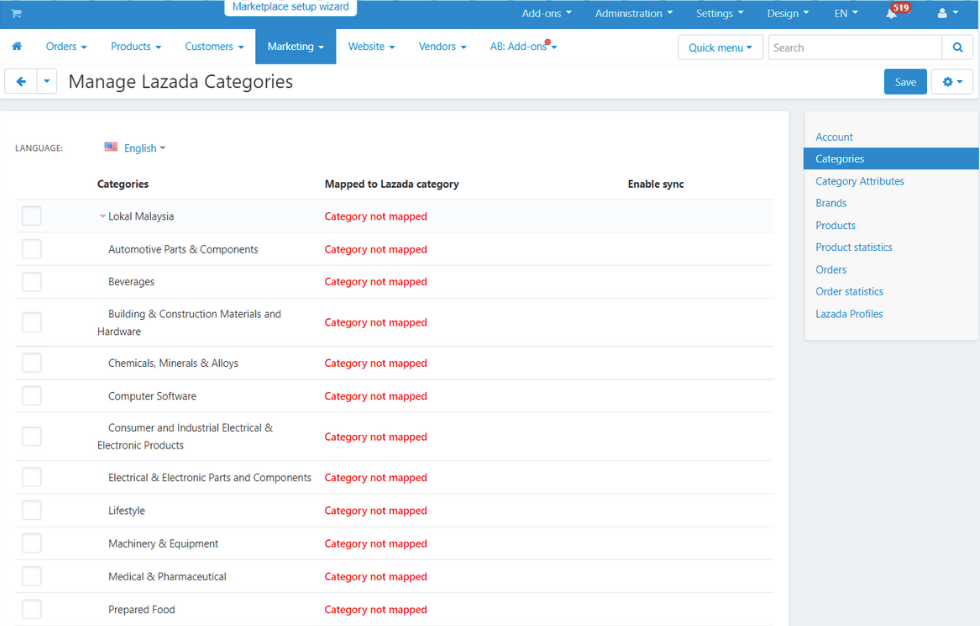The image size is (980, 626).
Task: Click the Search input field
Action: (854, 47)
